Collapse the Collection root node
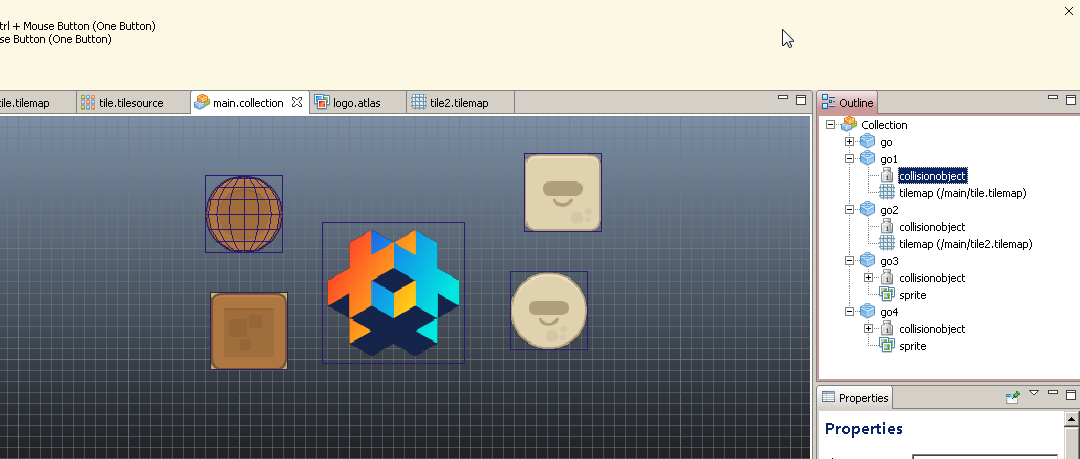Screen dimensions: 1080x459 coord(831,125)
